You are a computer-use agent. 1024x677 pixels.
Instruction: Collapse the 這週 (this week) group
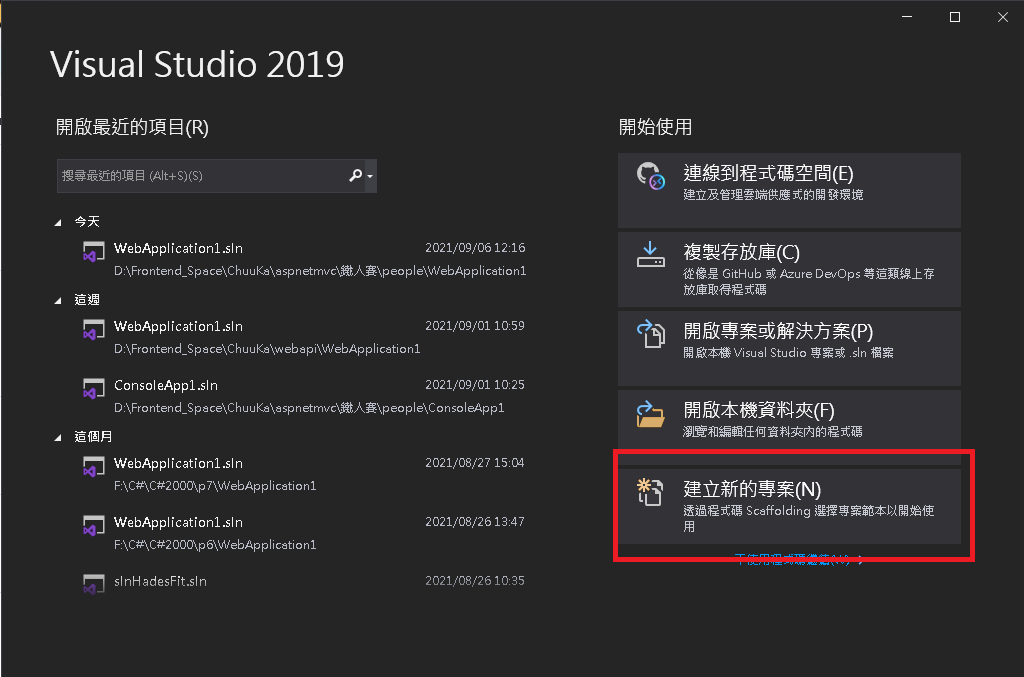pos(58,300)
